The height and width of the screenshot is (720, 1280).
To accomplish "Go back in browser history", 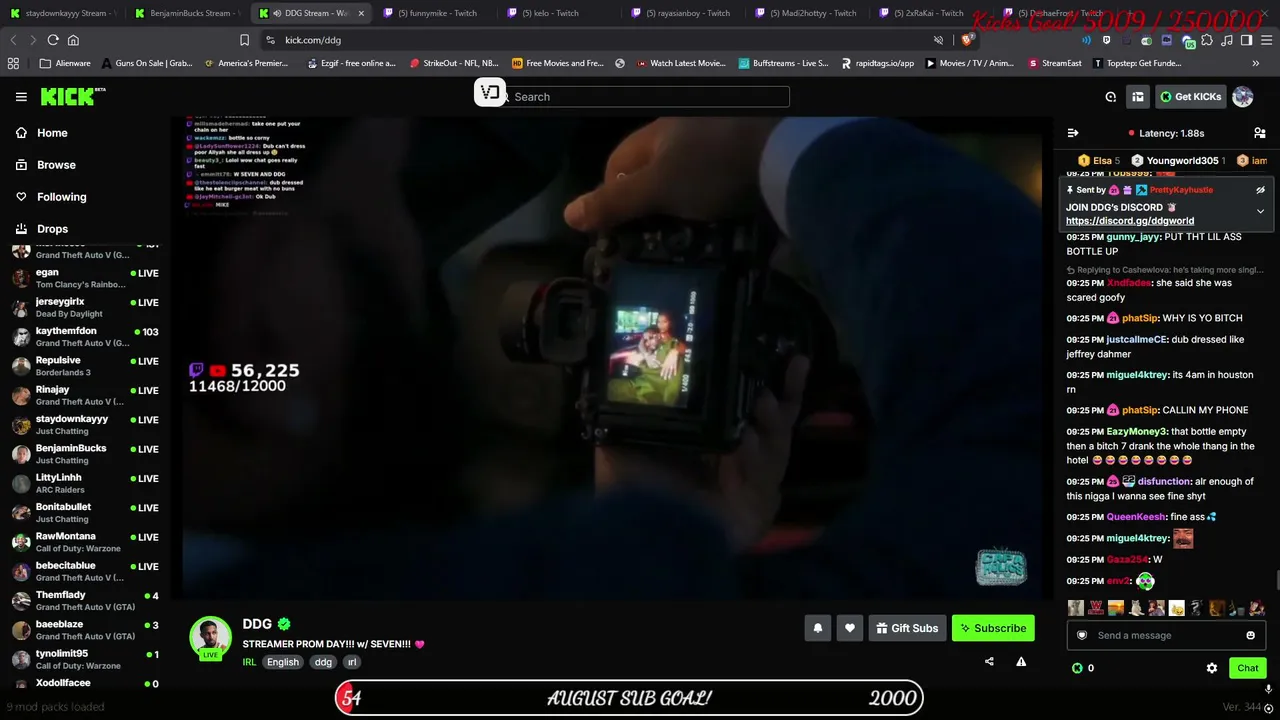I will 13,40.
